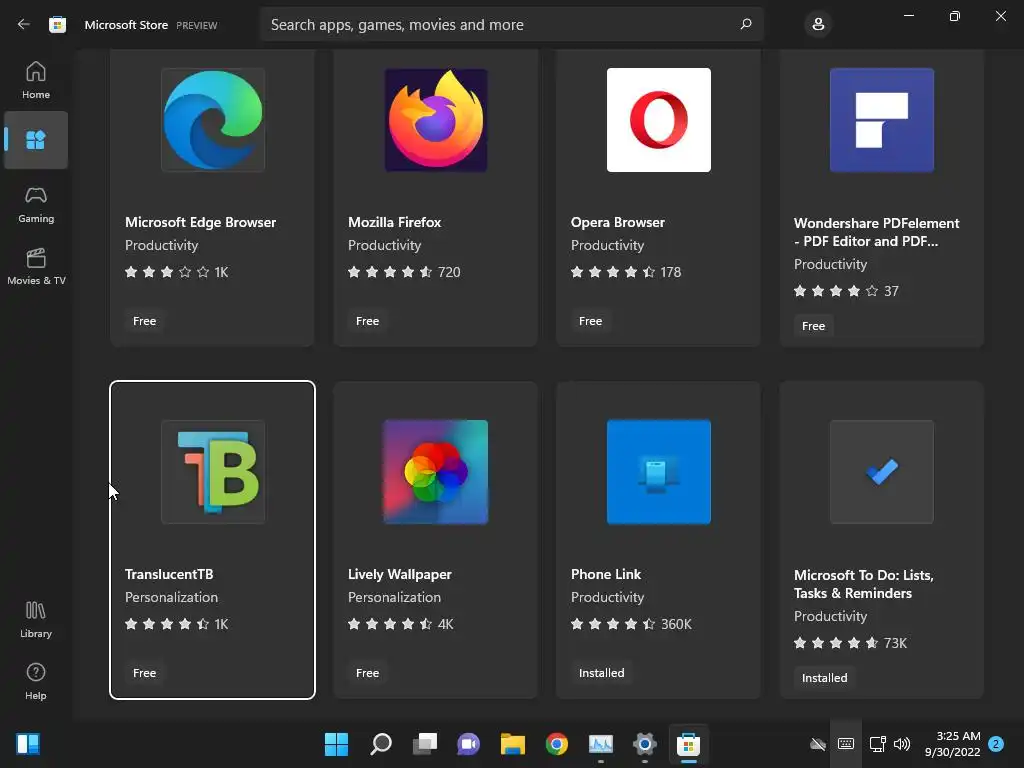Viewport: 1024px width, 768px height.
Task: Click the Mozilla Firefox app icon
Action: (436, 120)
